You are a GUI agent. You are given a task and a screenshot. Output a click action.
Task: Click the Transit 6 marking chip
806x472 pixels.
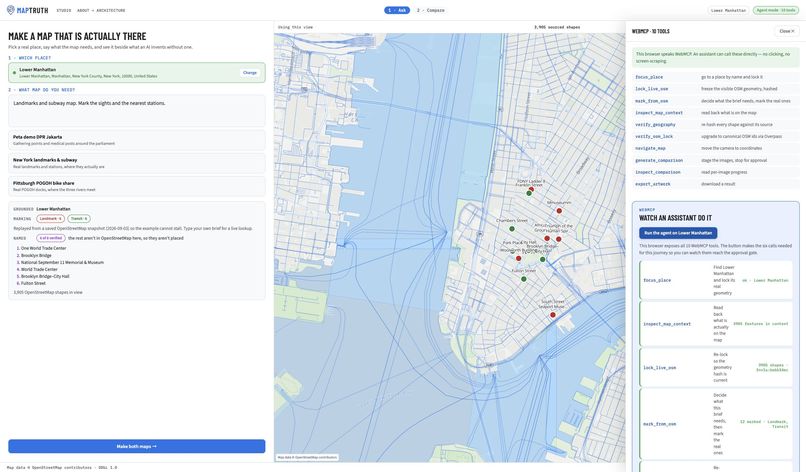pyautogui.click(x=79, y=219)
